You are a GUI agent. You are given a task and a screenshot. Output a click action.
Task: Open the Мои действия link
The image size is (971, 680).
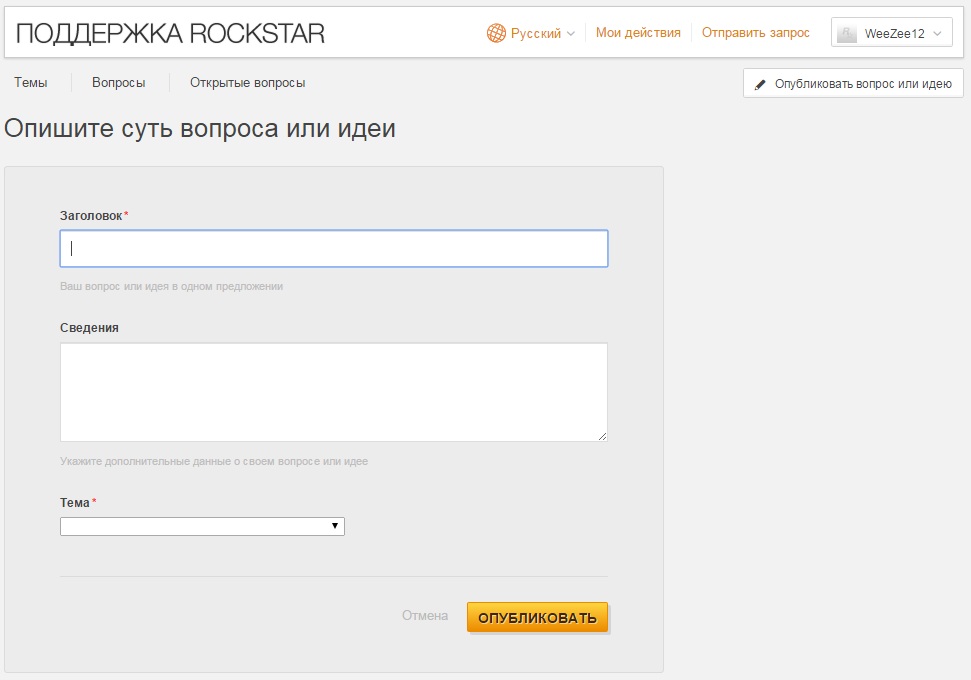point(638,33)
